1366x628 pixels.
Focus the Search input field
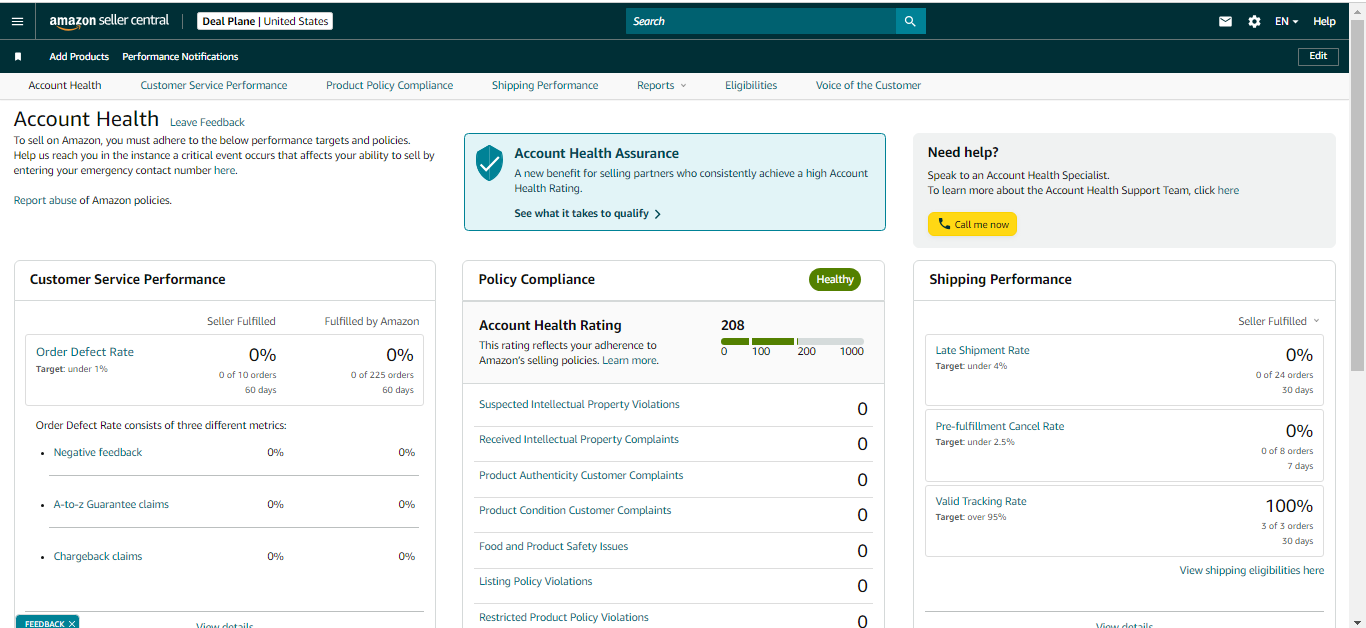(761, 21)
